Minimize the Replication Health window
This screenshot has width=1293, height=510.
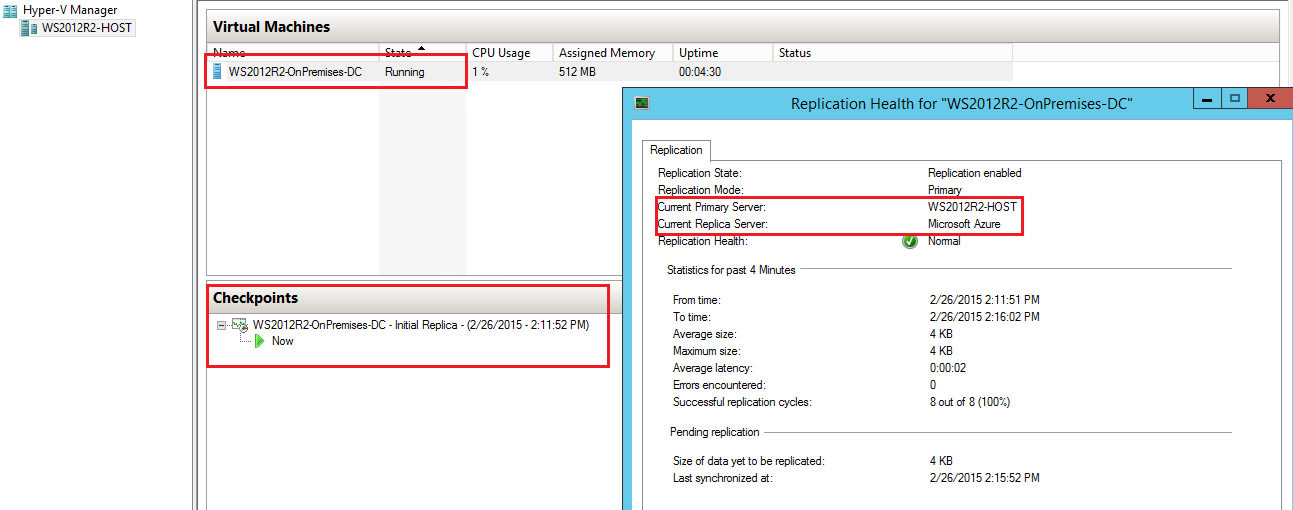[1208, 99]
